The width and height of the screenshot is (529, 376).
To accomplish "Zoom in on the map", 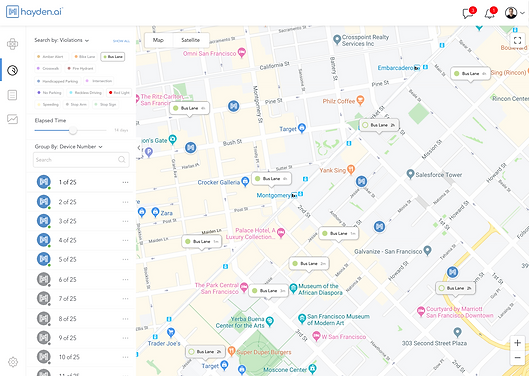I will coord(517,343).
